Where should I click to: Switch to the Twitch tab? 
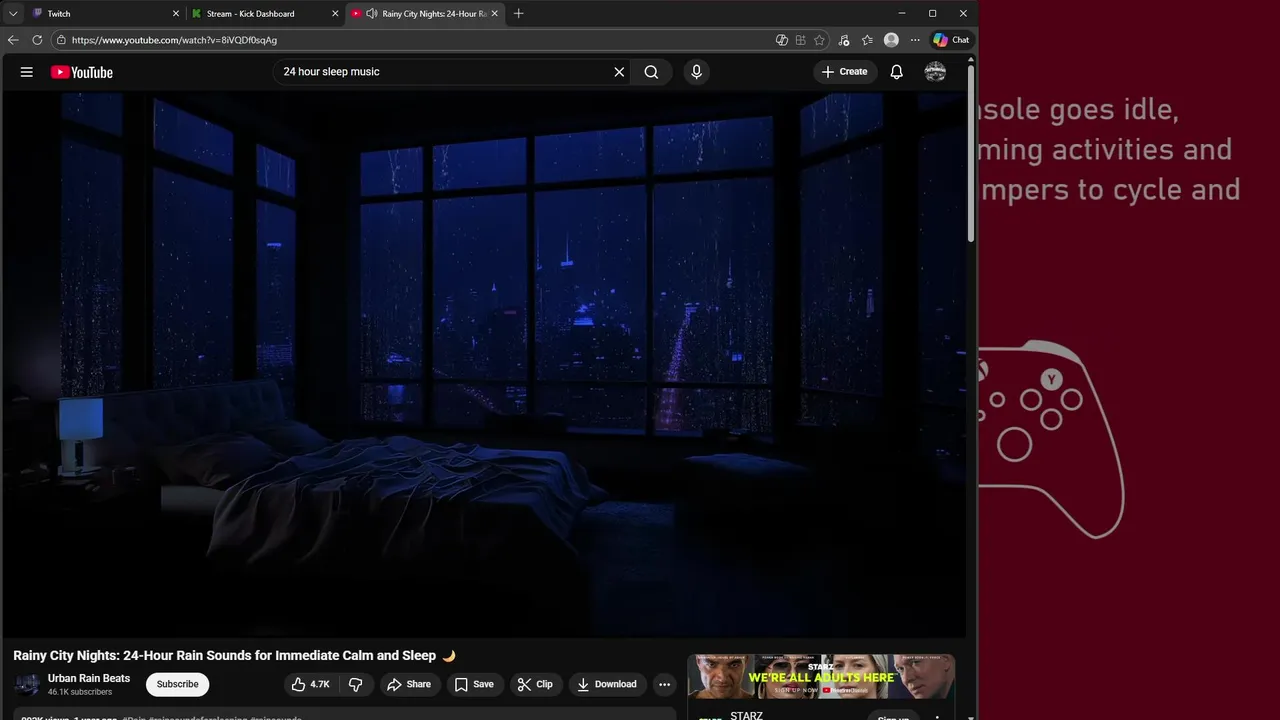tap(105, 14)
